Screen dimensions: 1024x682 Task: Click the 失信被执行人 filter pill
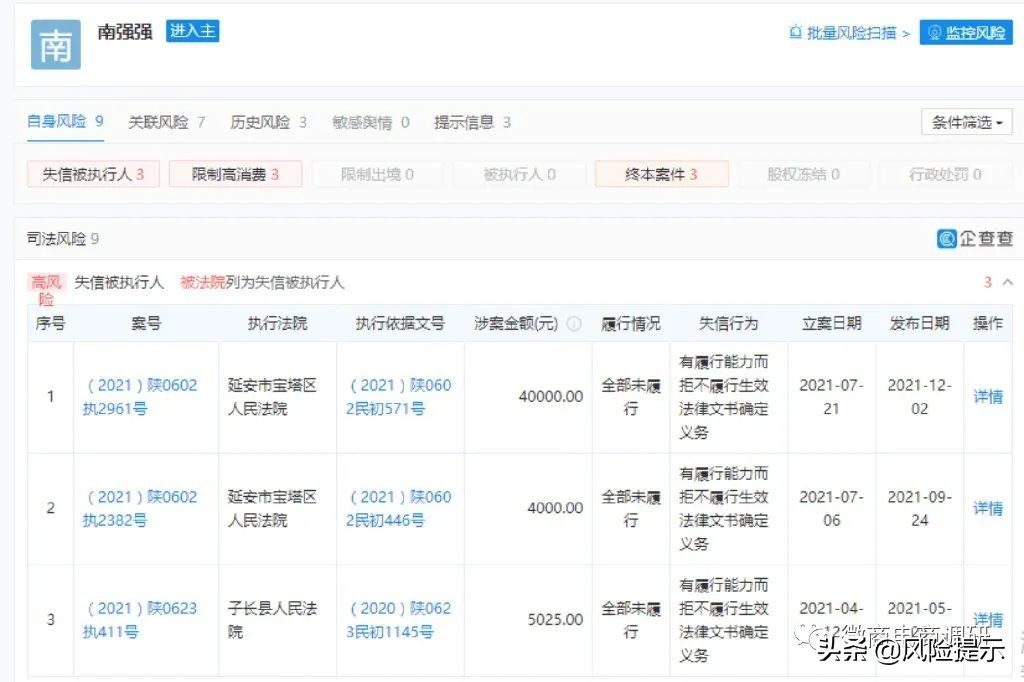click(x=93, y=173)
